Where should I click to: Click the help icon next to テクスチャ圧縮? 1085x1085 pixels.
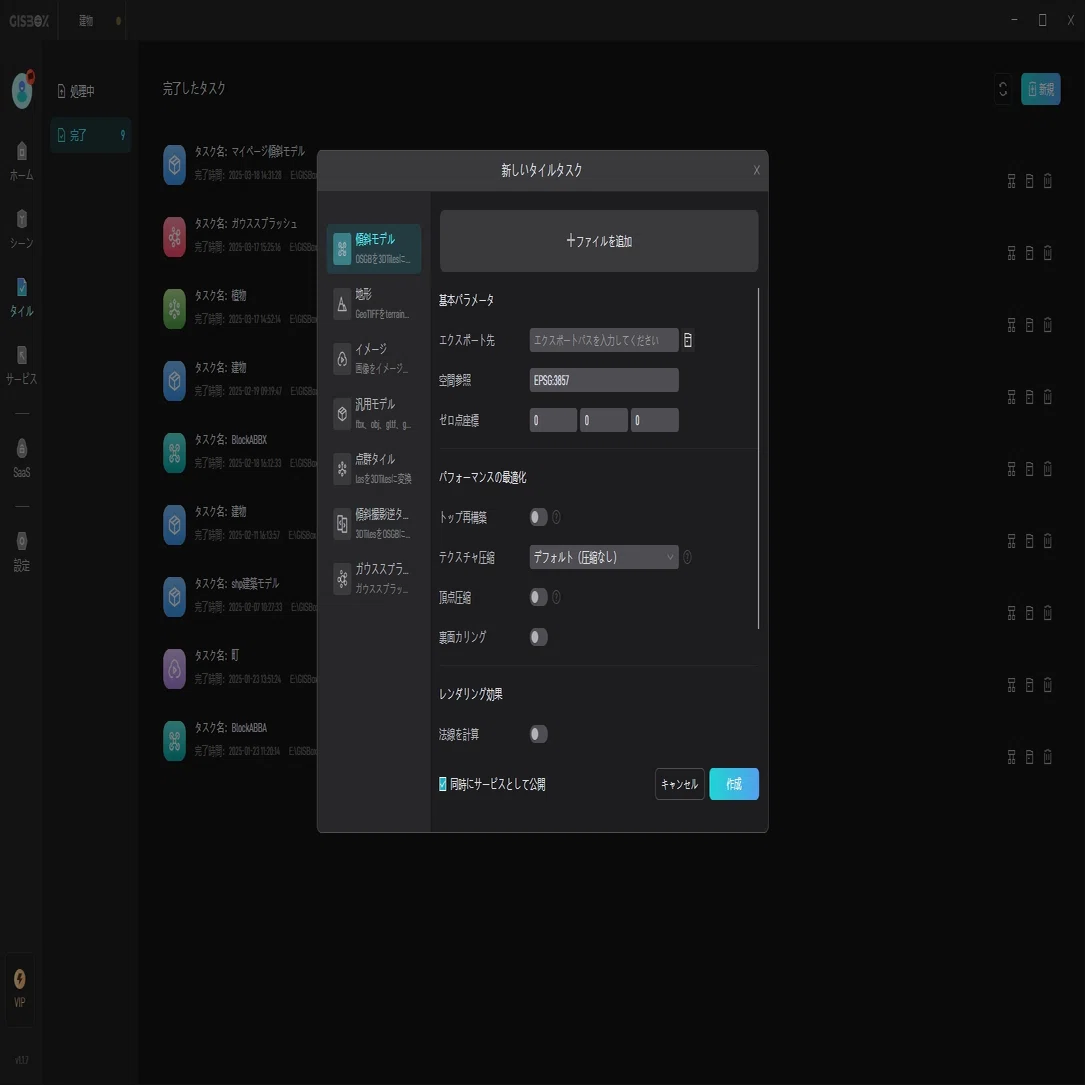tap(687, 557)
